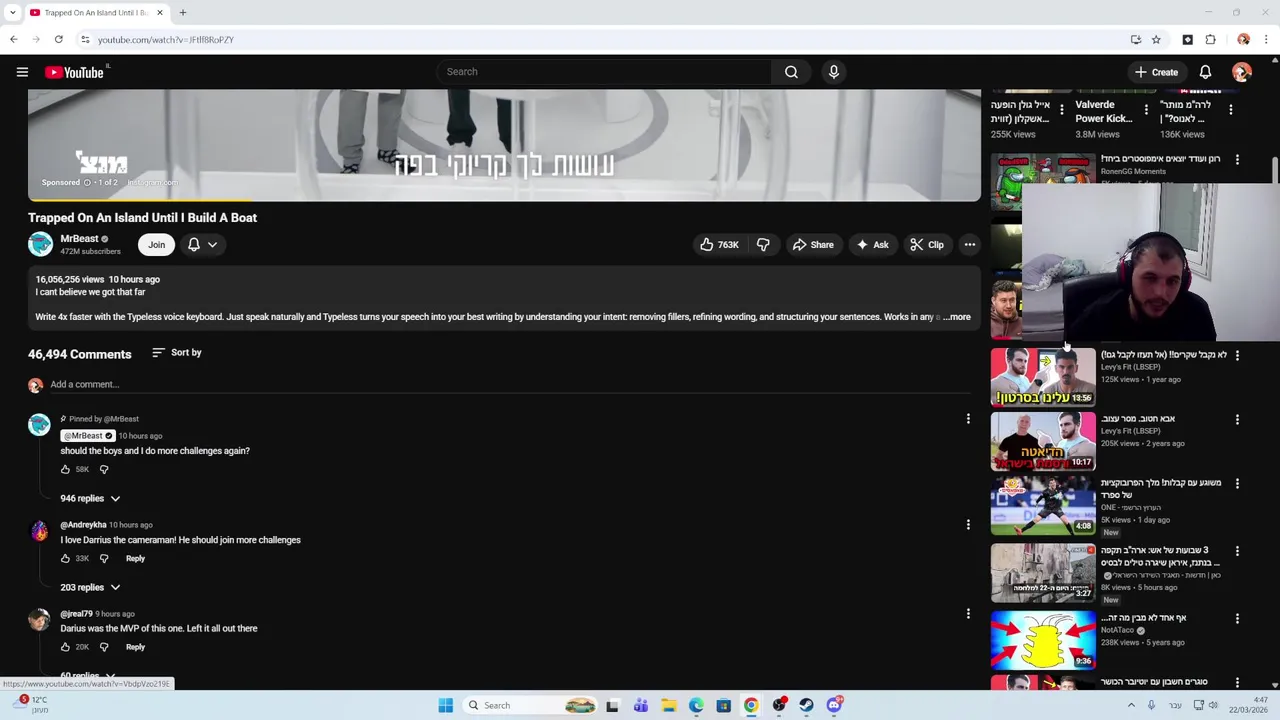The image size is (1280, 720).
Task: Dislike the @Andreykha comment
Action: pyautogui.click(x=104, y=558)
